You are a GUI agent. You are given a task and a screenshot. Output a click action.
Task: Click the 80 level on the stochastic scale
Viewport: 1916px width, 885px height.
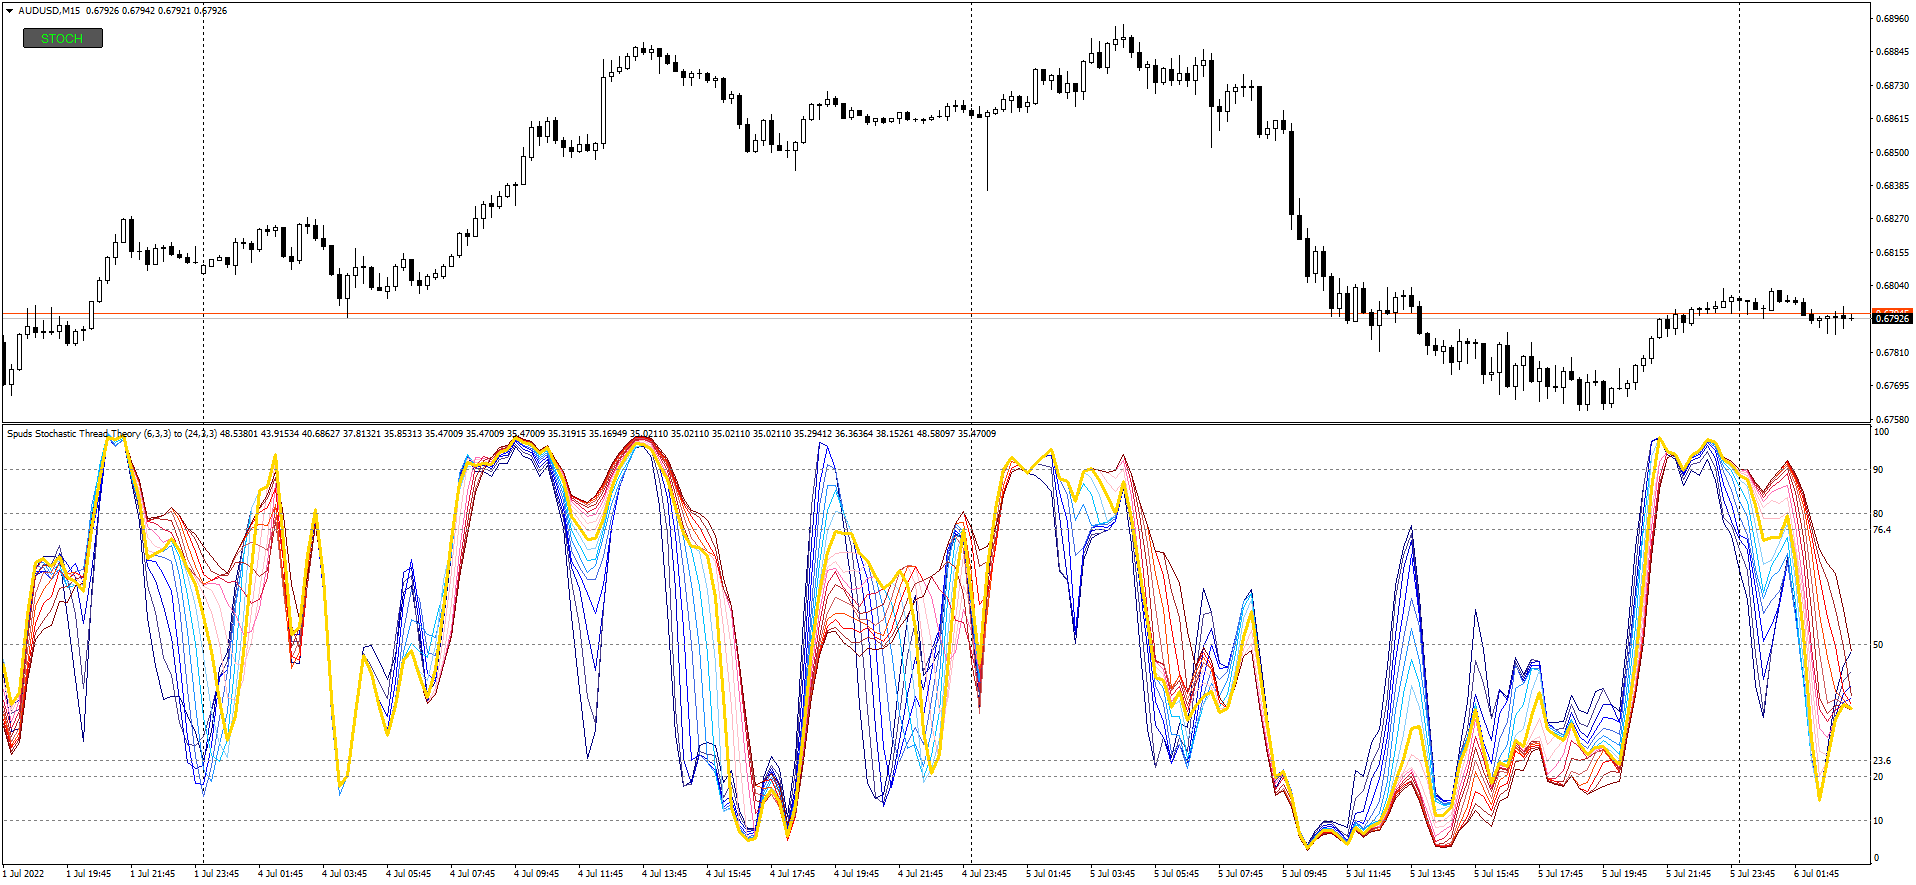[1878, 514]
